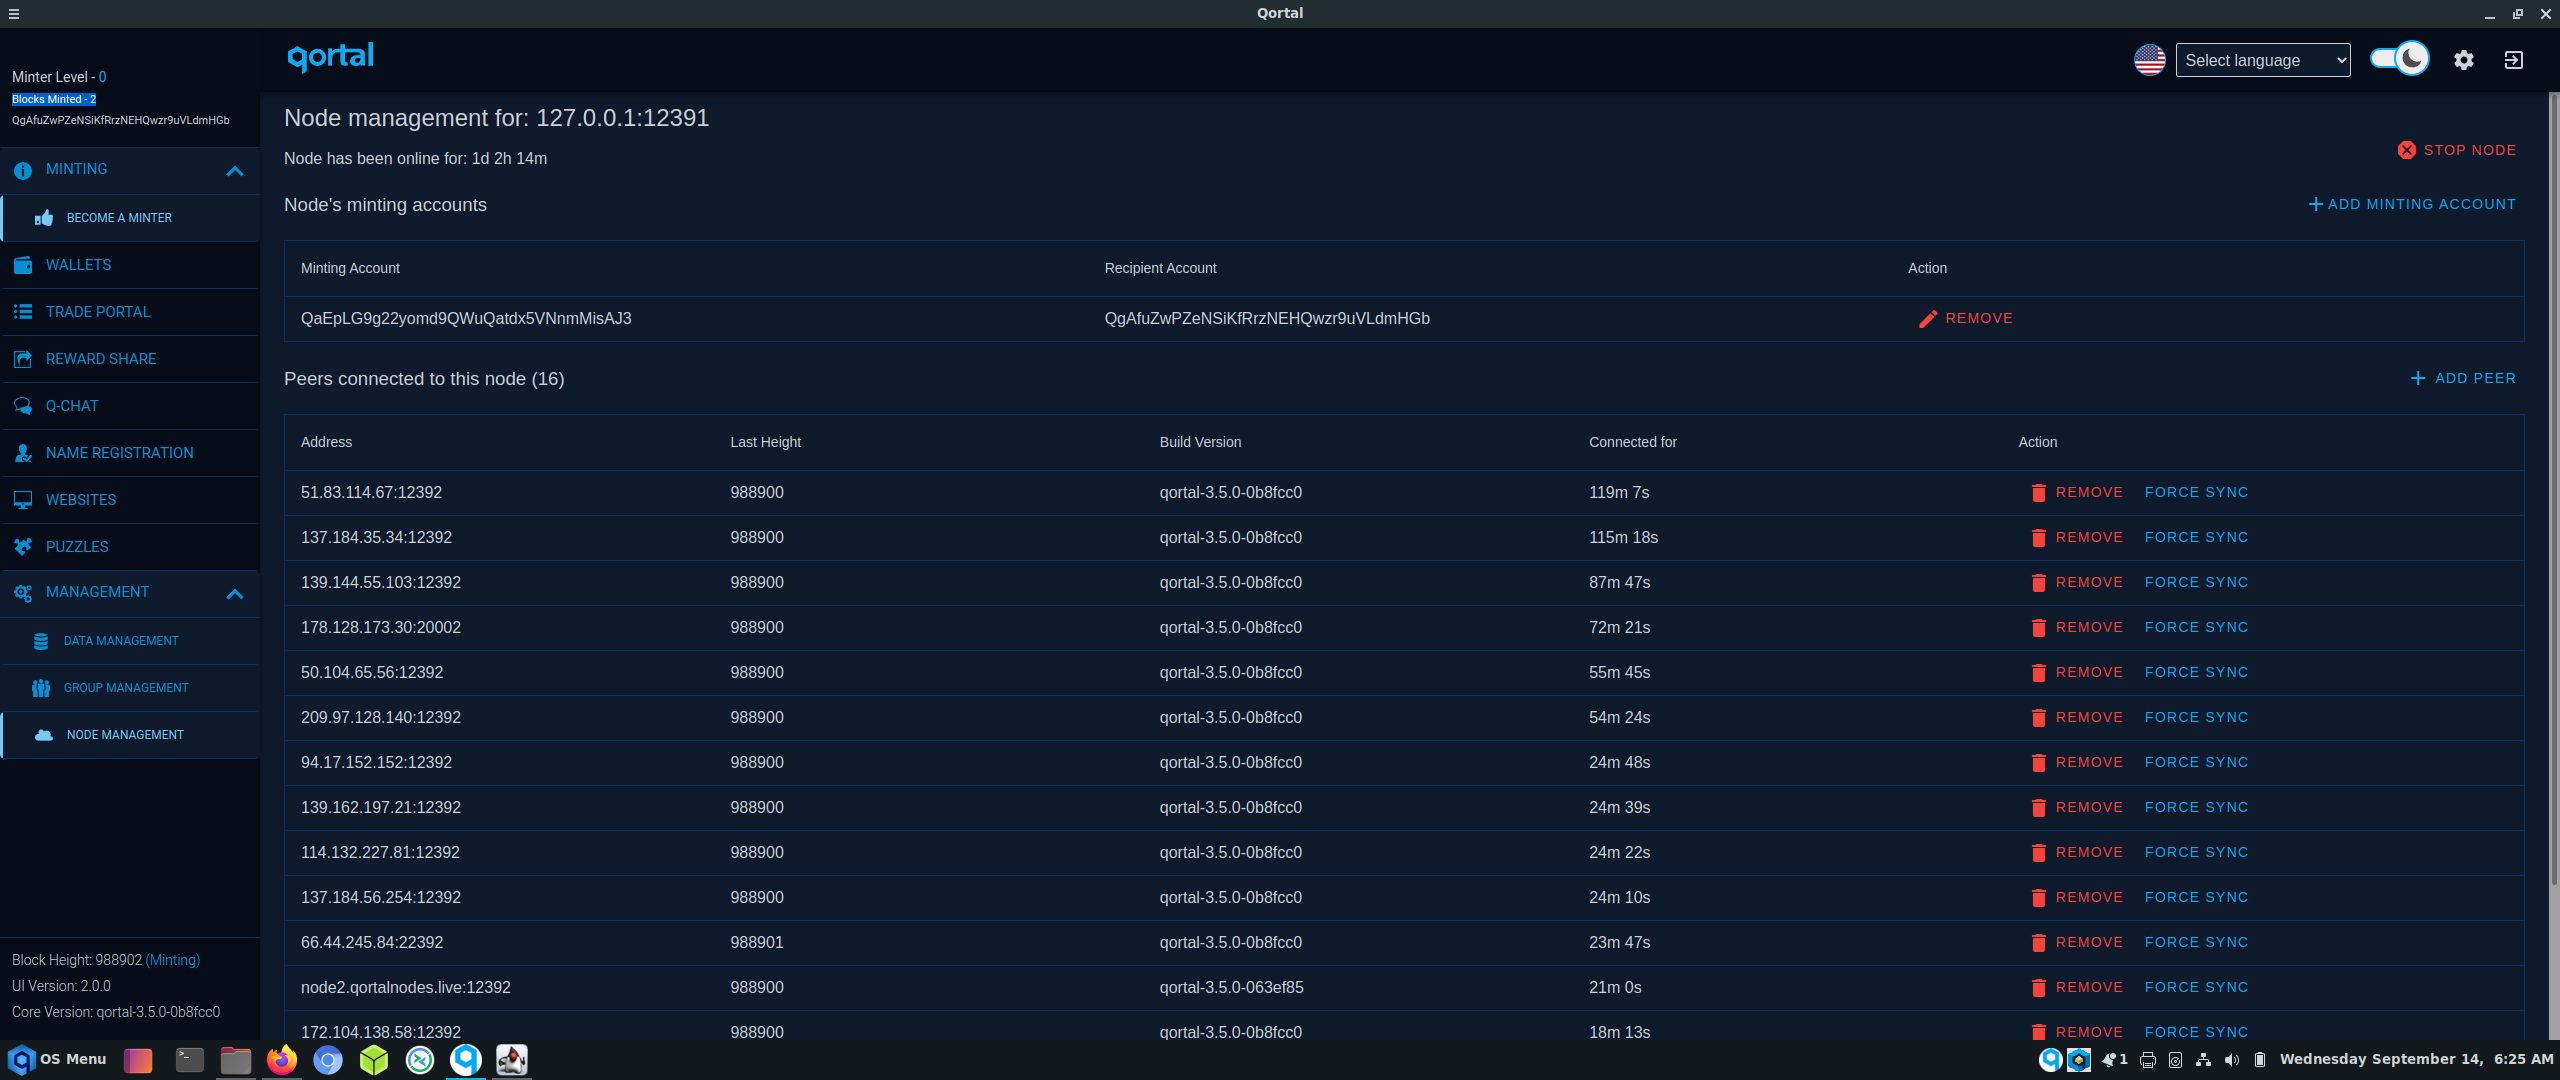The image size is (2560, 1080).
Task: Click trash icon for peer 137.184.56.254:12392
Action: 2038,898
